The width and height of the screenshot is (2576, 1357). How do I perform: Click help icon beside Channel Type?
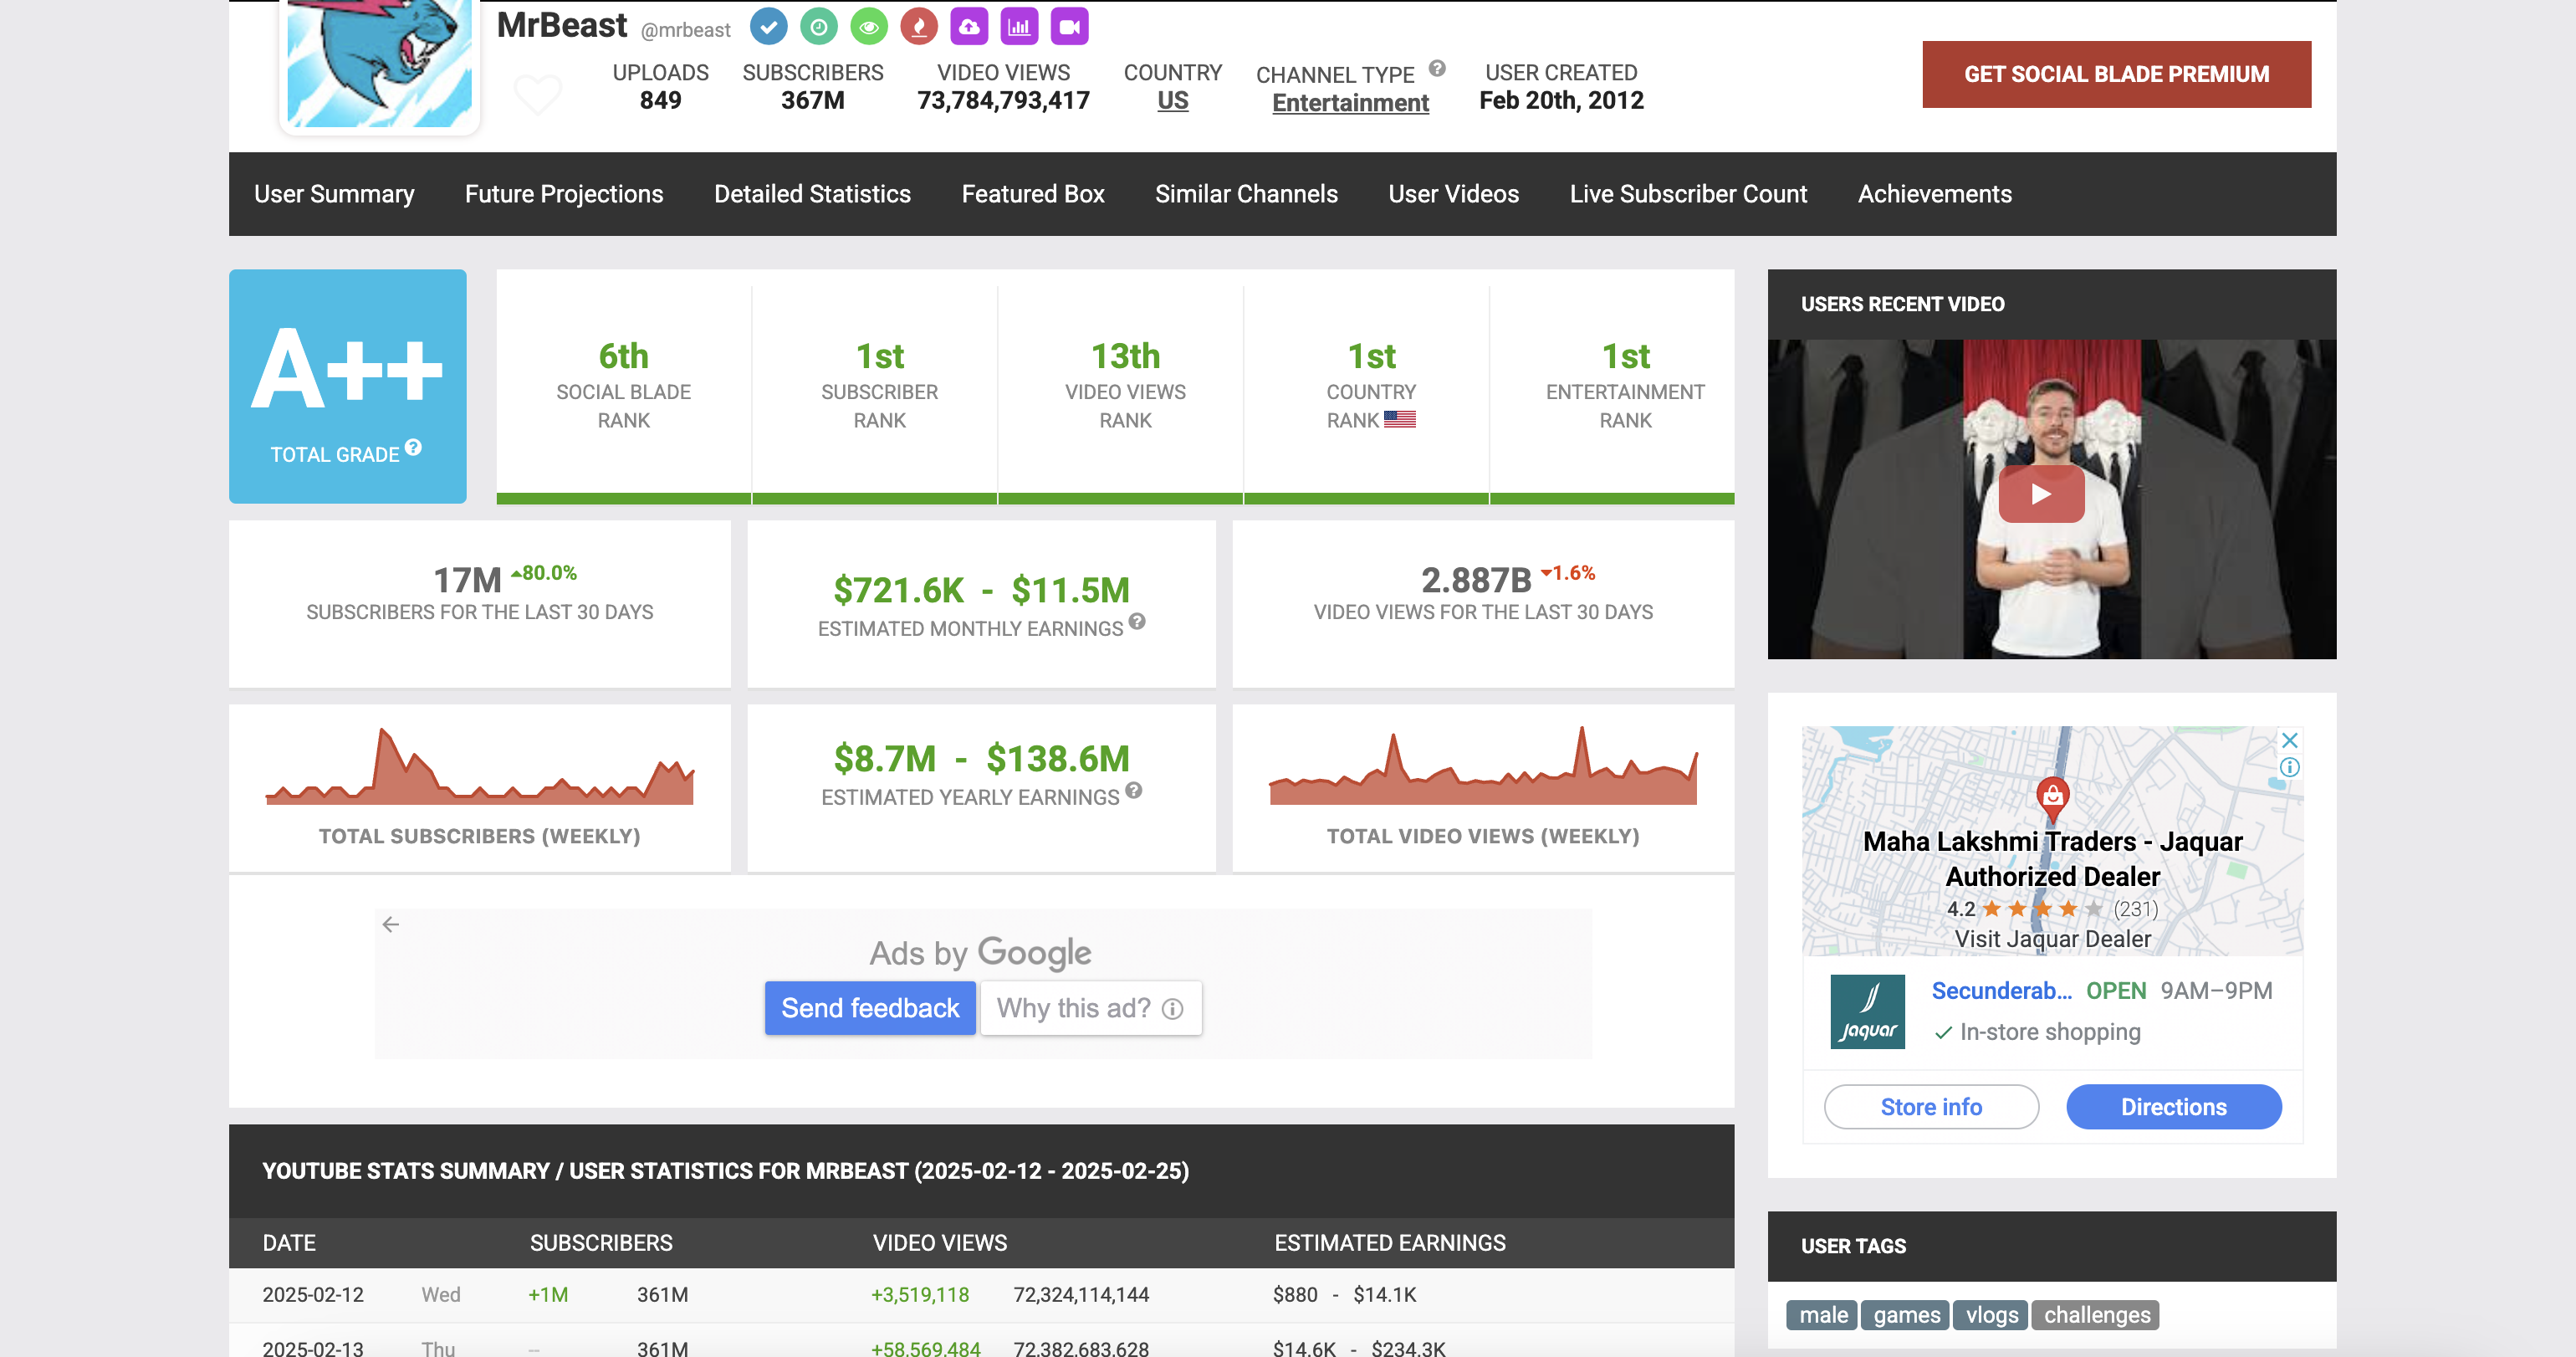click(x=1437, y=68)
